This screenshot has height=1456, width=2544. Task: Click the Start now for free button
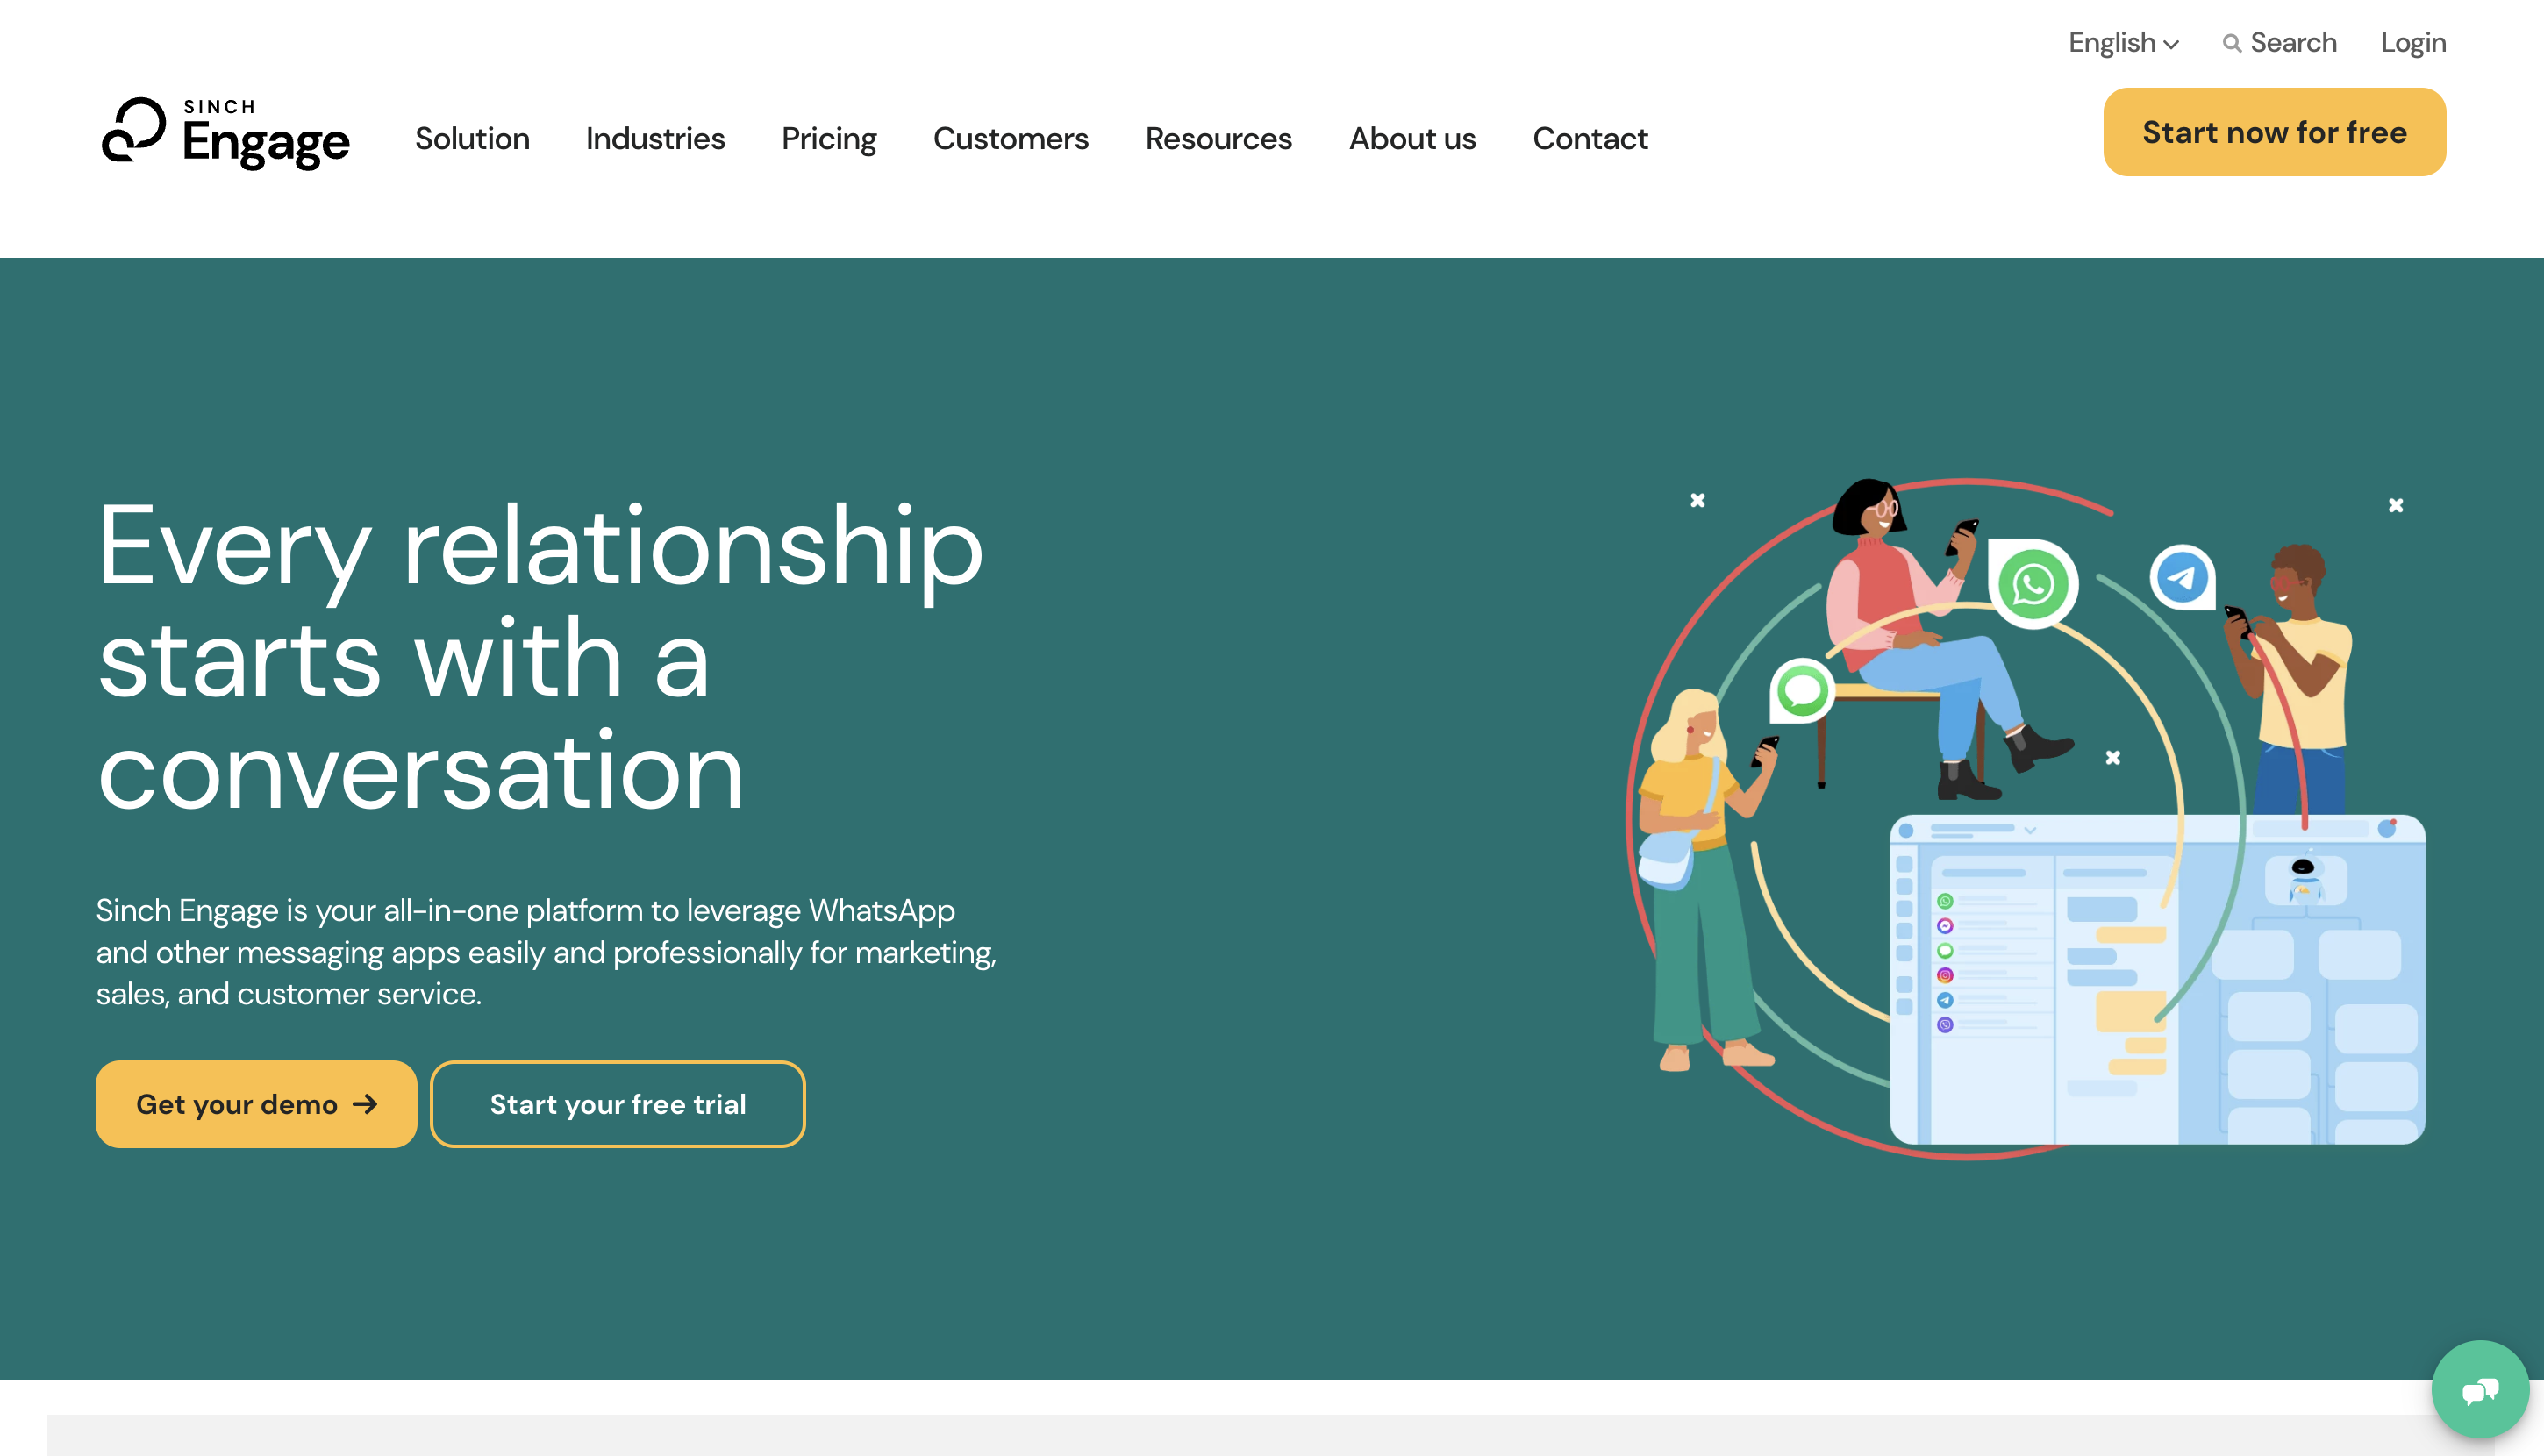[2275, 131]
